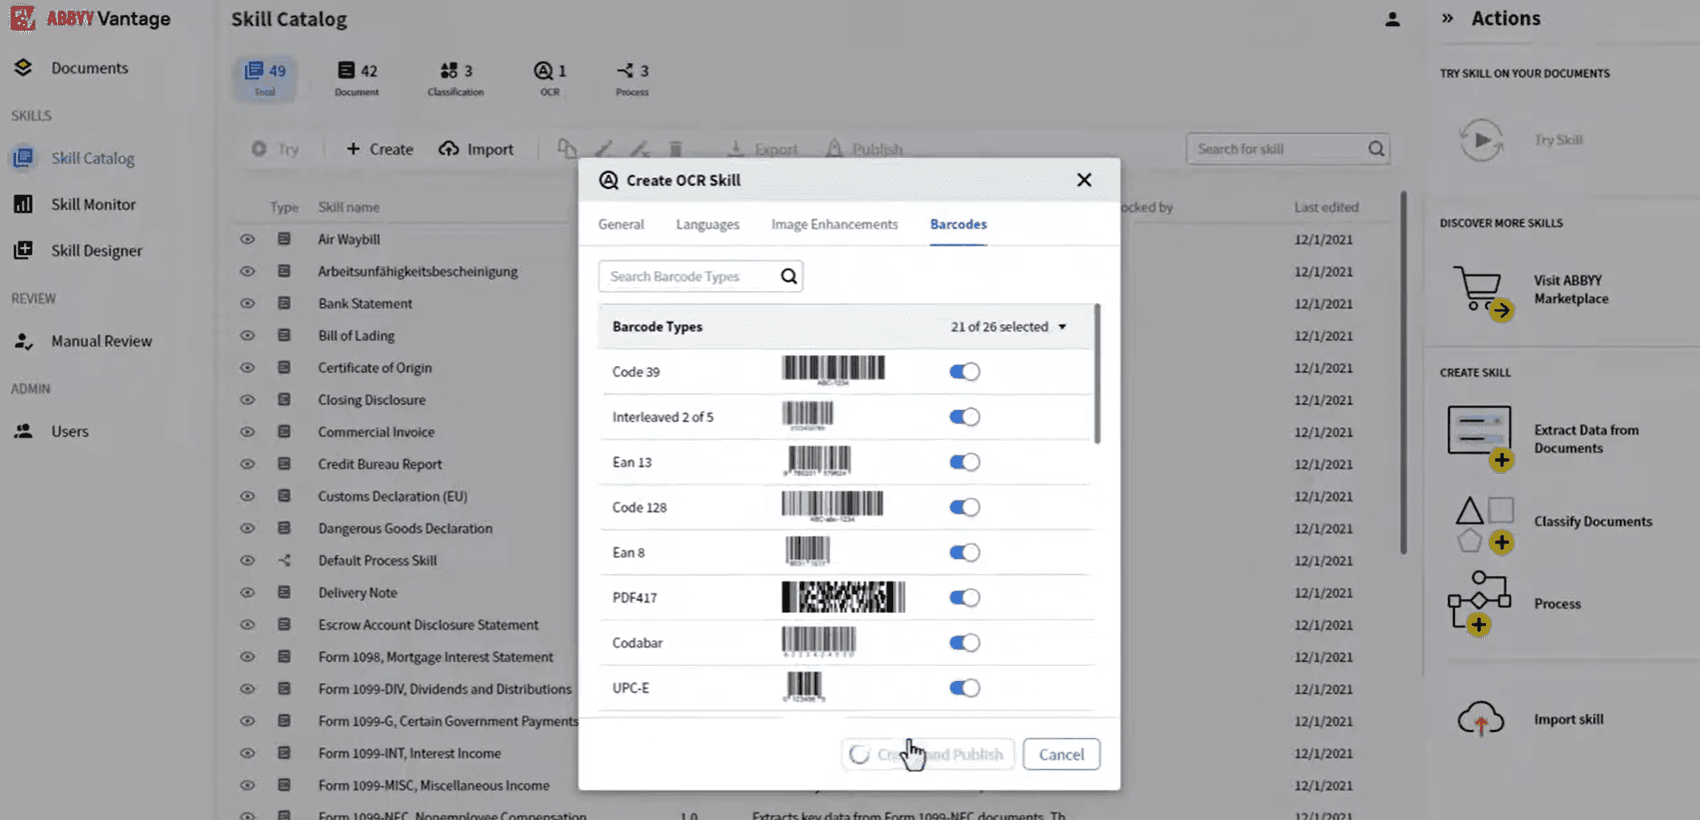Click Try Skill link in Actions
The image size is (1700, 820).
[1558, 140]
